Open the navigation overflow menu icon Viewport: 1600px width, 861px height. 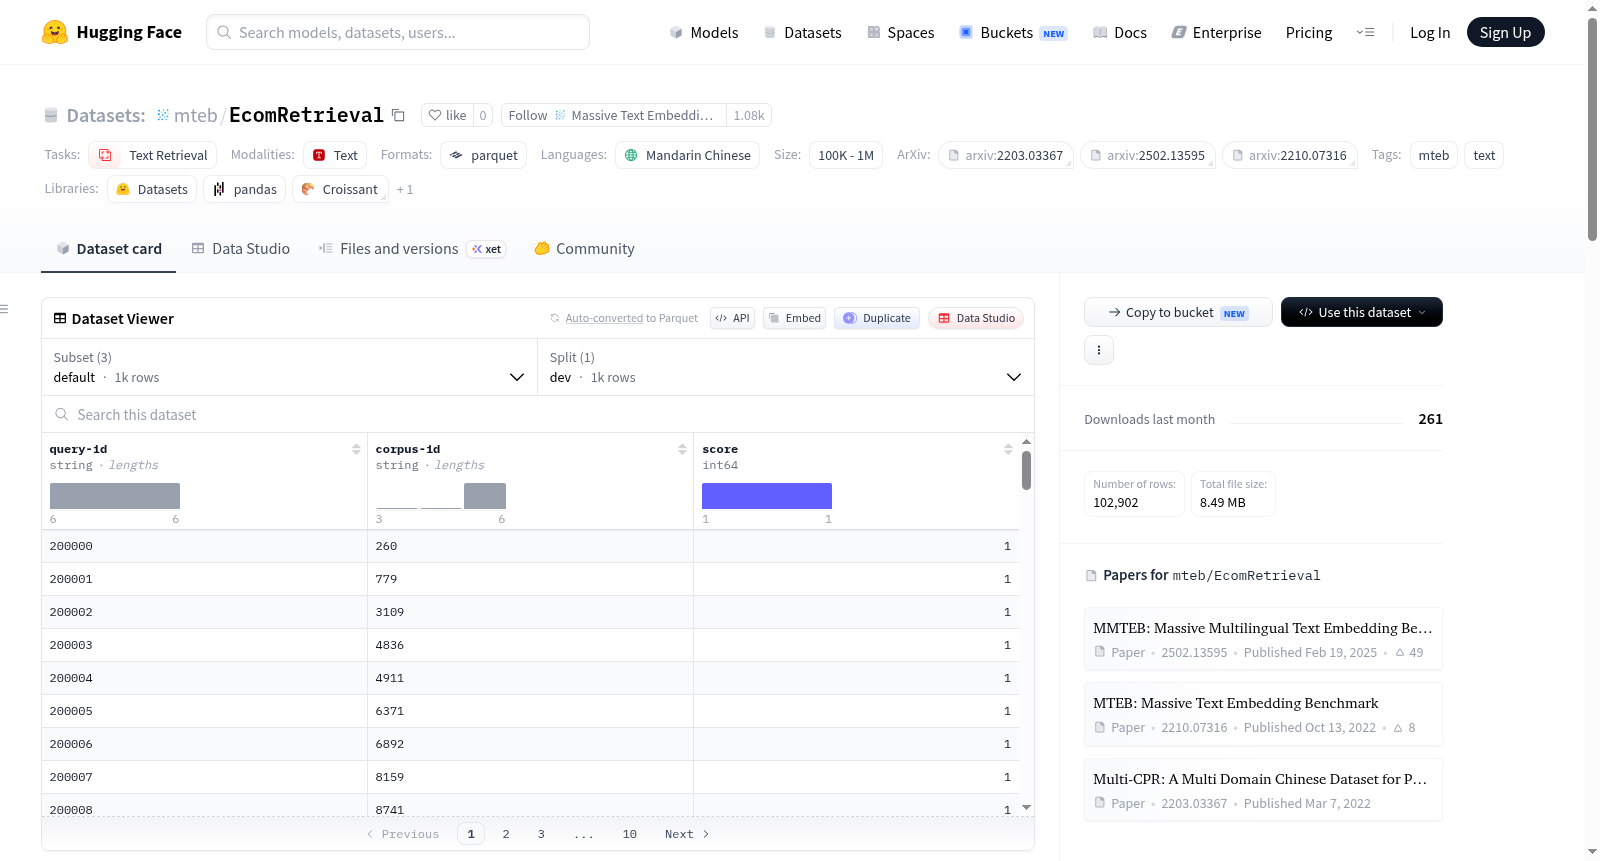coord(1365,32)
